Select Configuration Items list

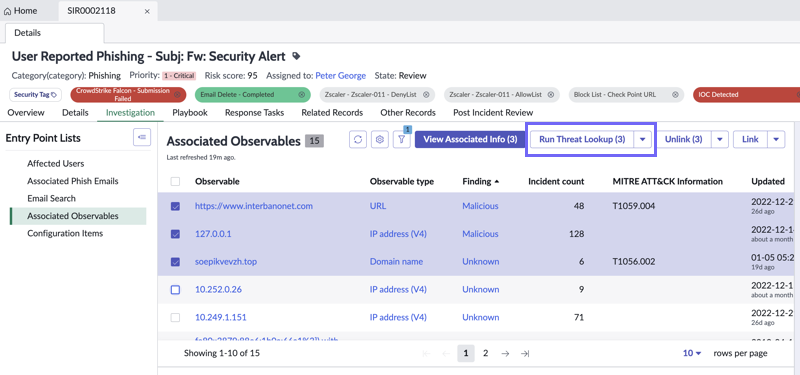point(65,233)
